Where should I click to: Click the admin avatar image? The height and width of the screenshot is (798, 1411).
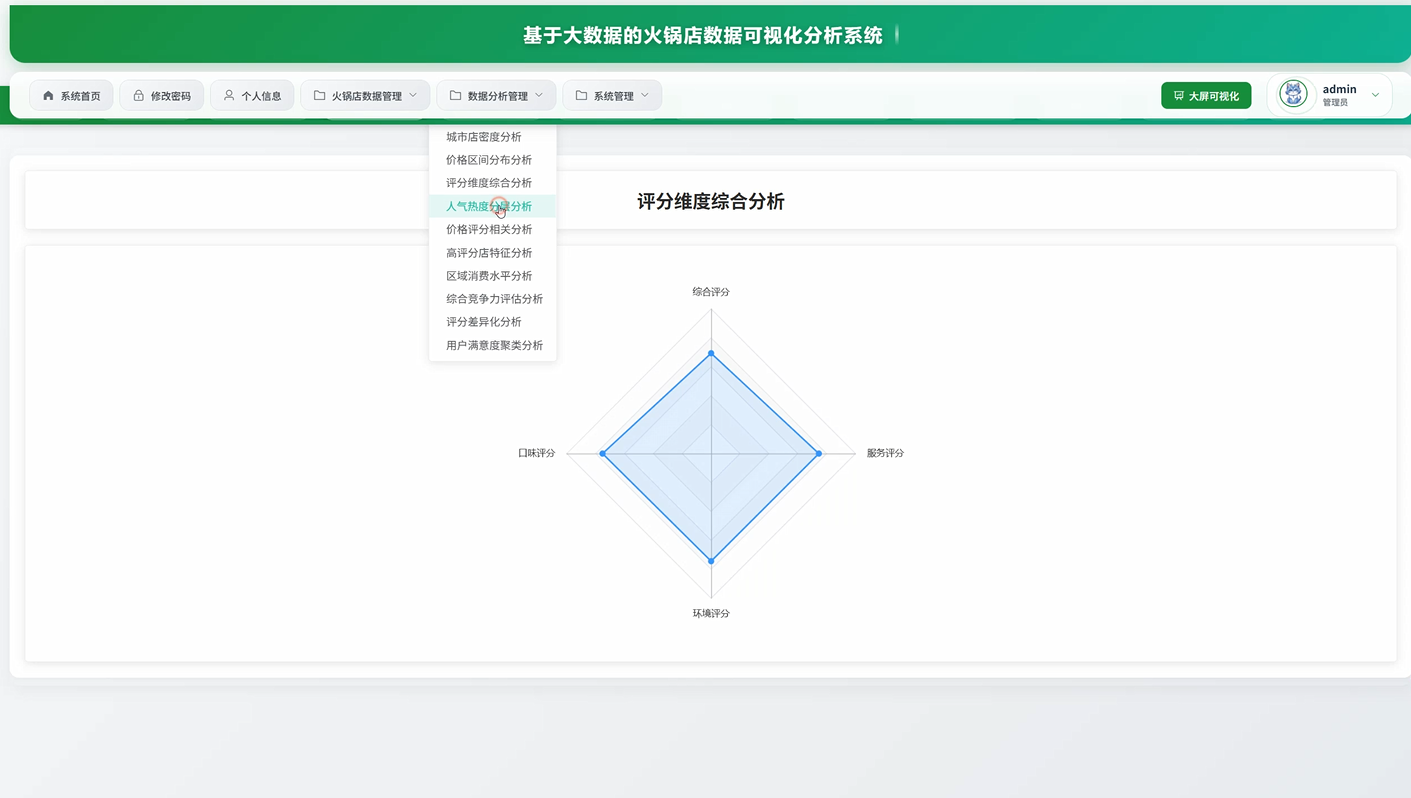pyautogui.click(x=1293, y=95)
